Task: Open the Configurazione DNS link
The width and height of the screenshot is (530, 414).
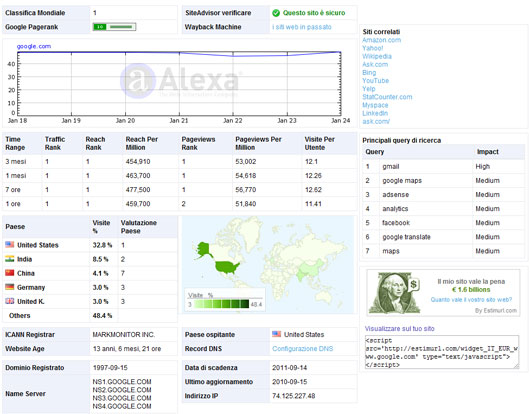Action: 303,348
